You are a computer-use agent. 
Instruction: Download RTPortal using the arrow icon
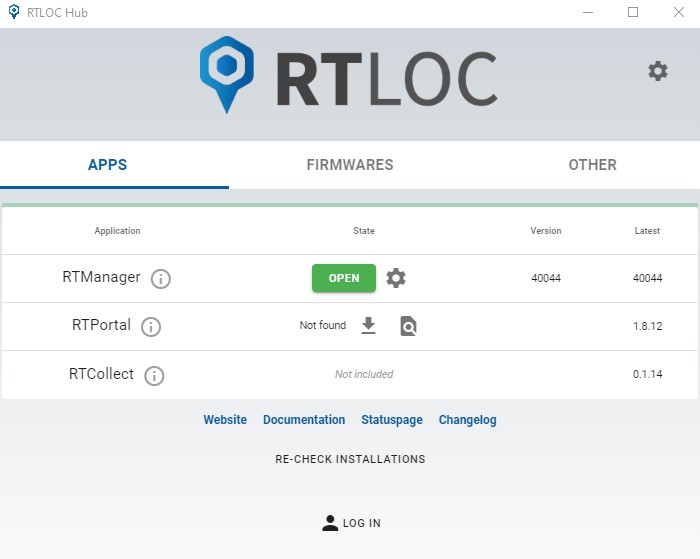pyautogui.click(x=368, y=325)
